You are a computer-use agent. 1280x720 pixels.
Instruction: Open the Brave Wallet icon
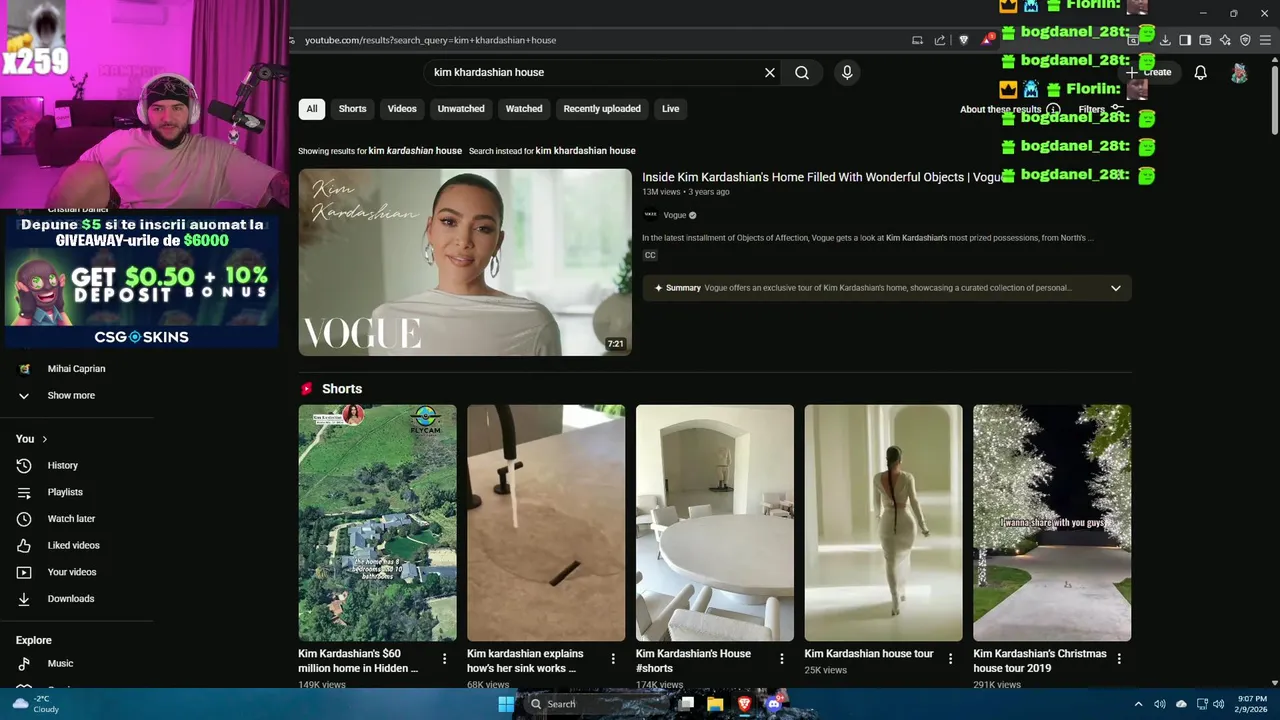1205,40
